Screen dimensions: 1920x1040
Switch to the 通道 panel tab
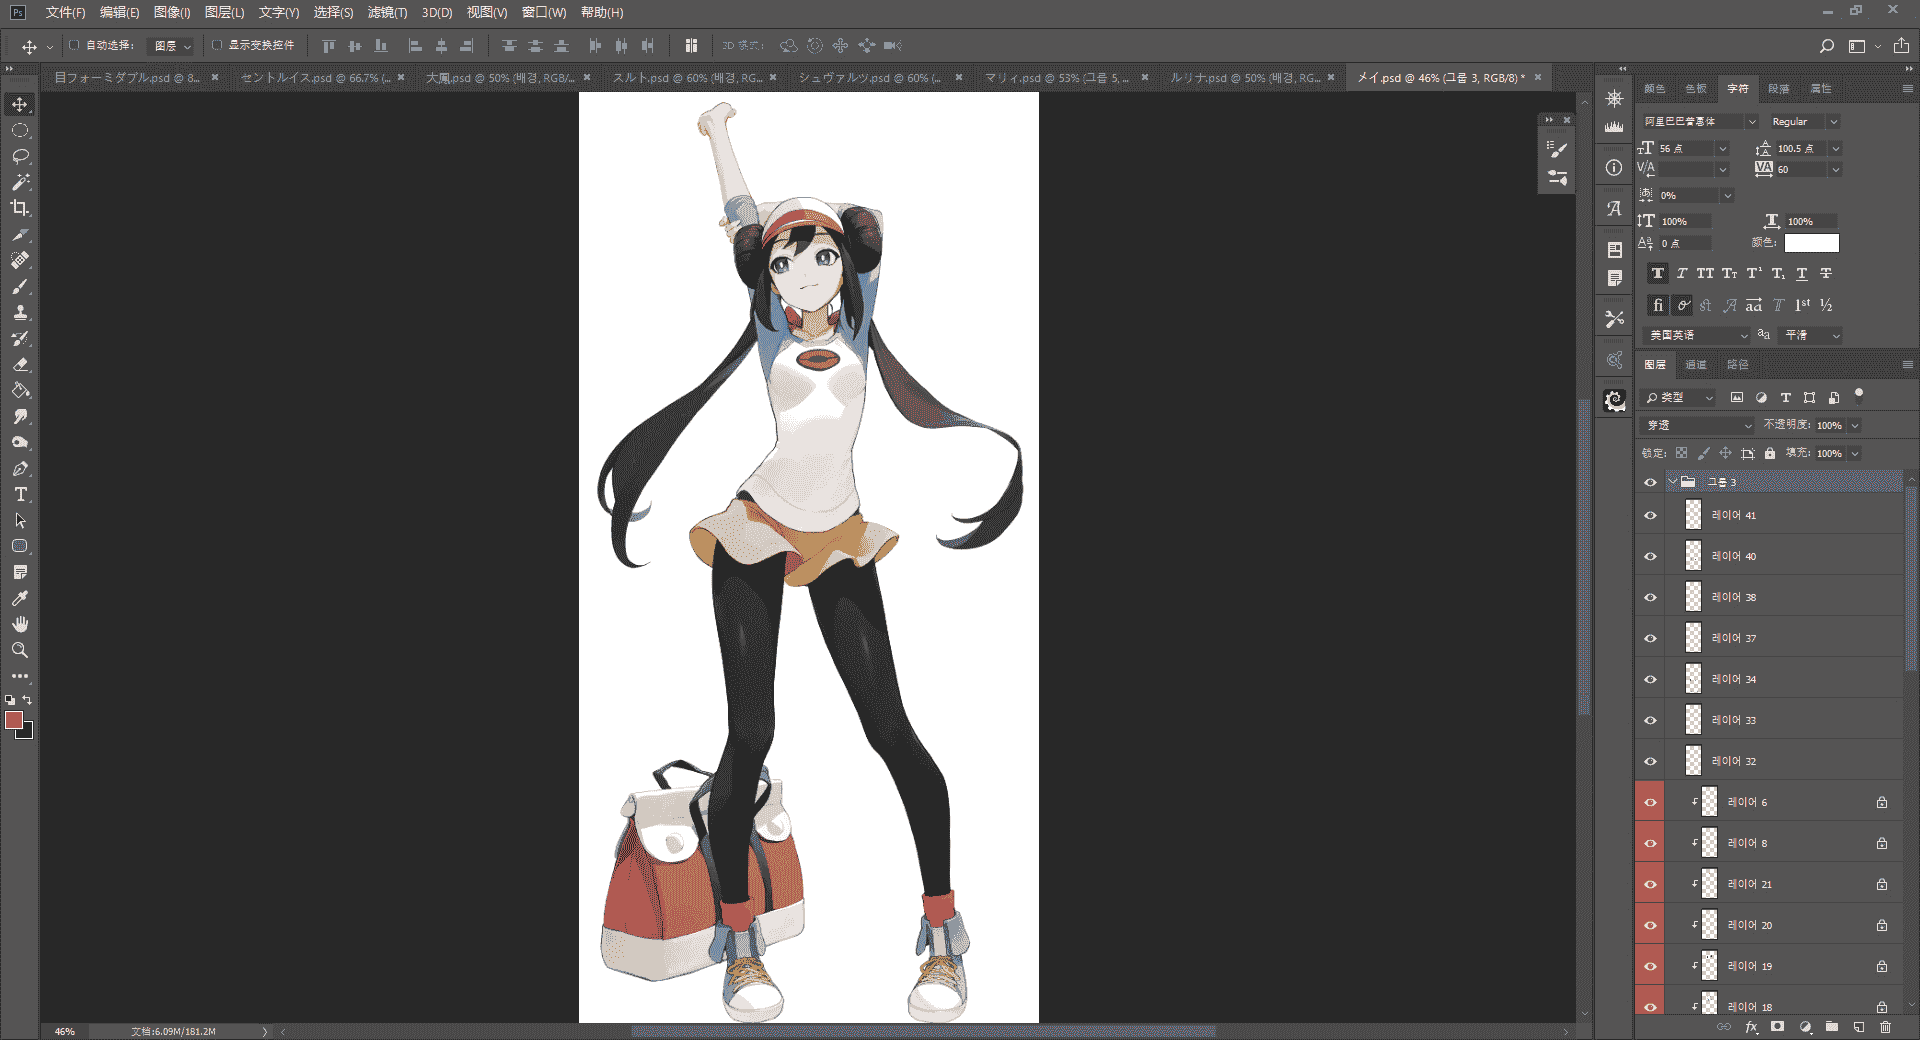point(1696,365)
